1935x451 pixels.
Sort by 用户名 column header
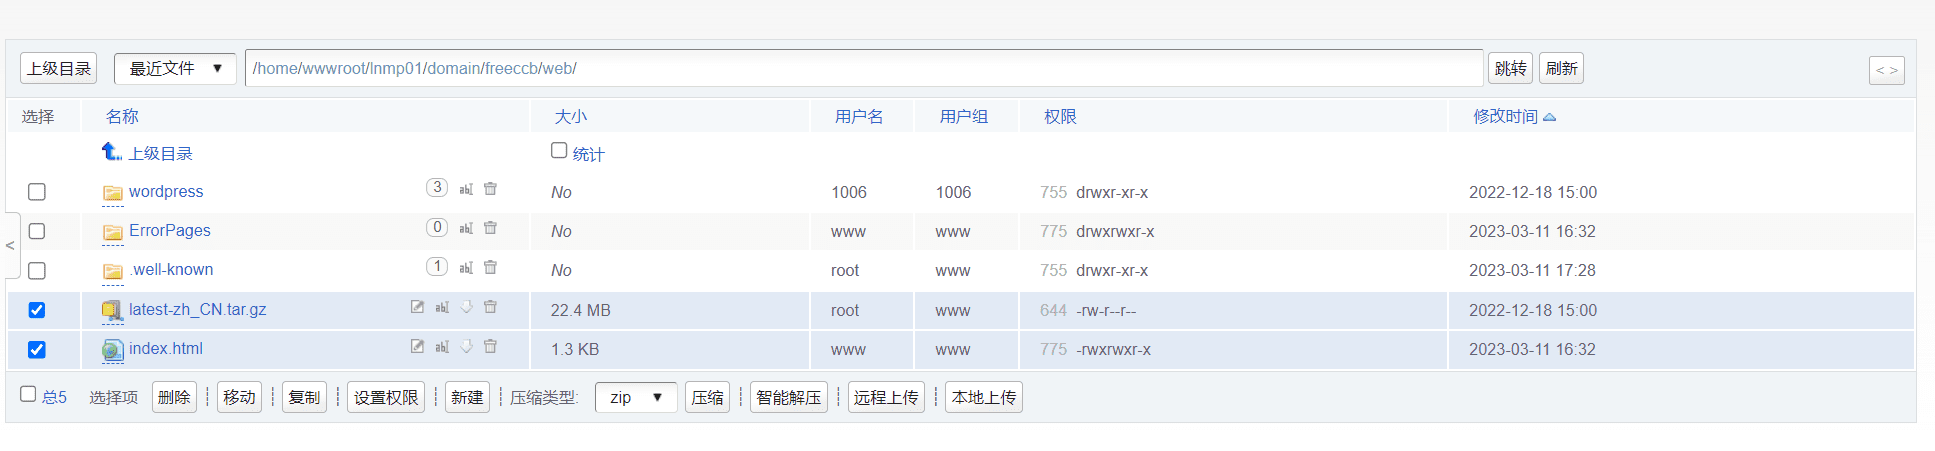click(859, 117)
